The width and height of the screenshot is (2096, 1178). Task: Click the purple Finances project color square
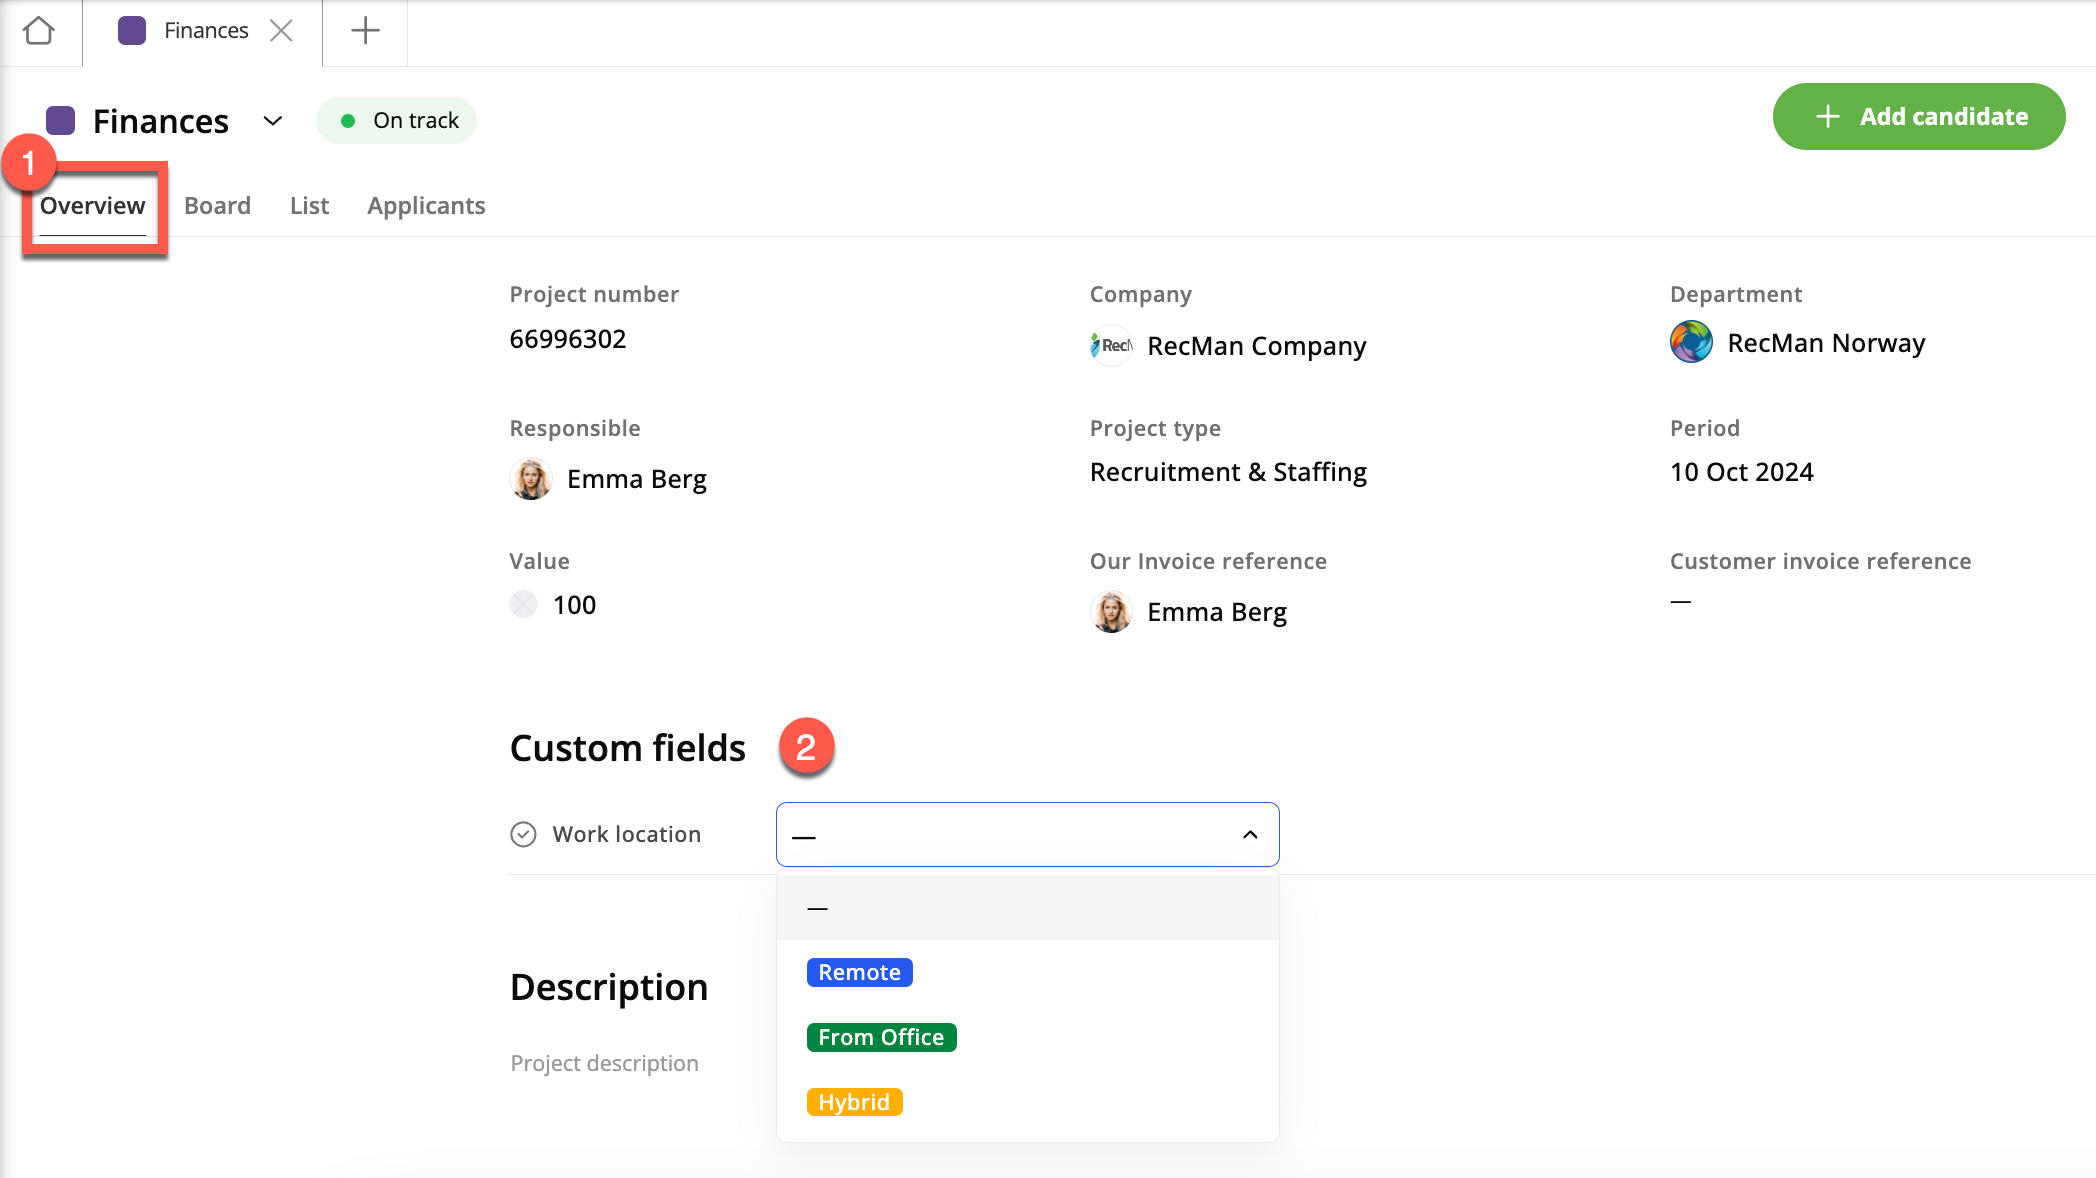point(61,121)
